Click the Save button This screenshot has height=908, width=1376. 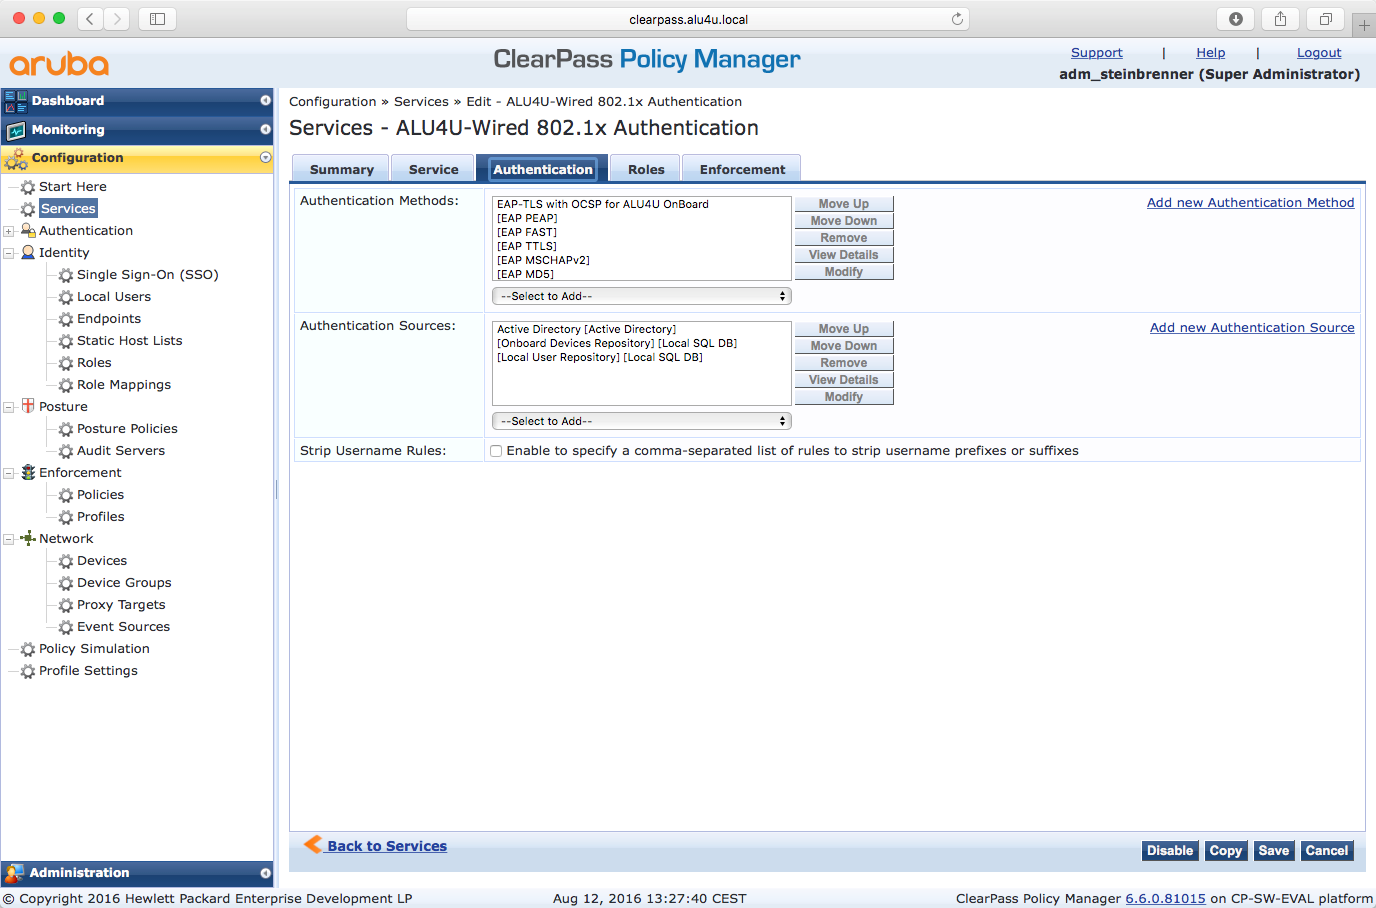[x=1273, y=851]
